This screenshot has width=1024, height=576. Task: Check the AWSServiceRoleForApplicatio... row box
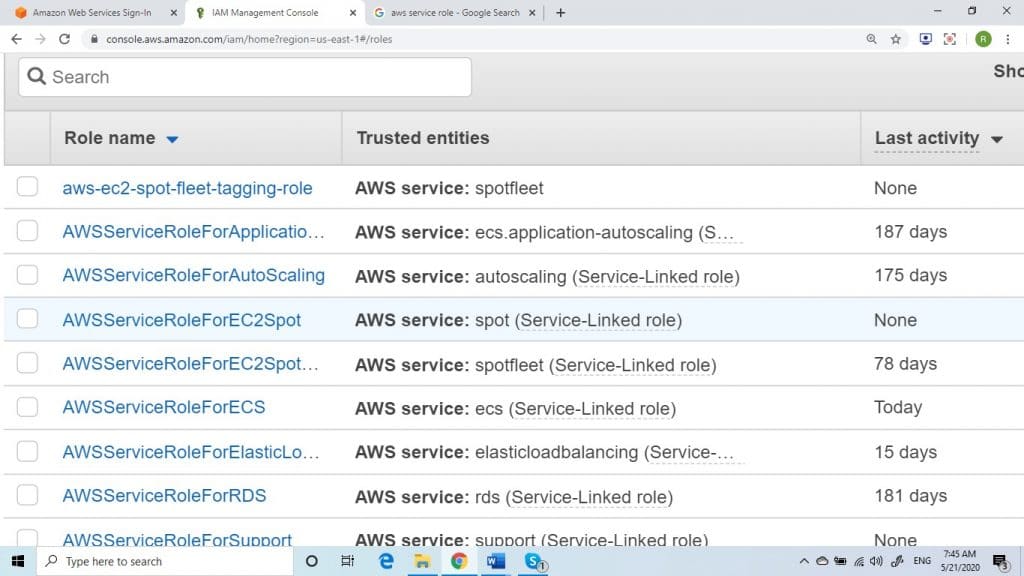[27, 231]
